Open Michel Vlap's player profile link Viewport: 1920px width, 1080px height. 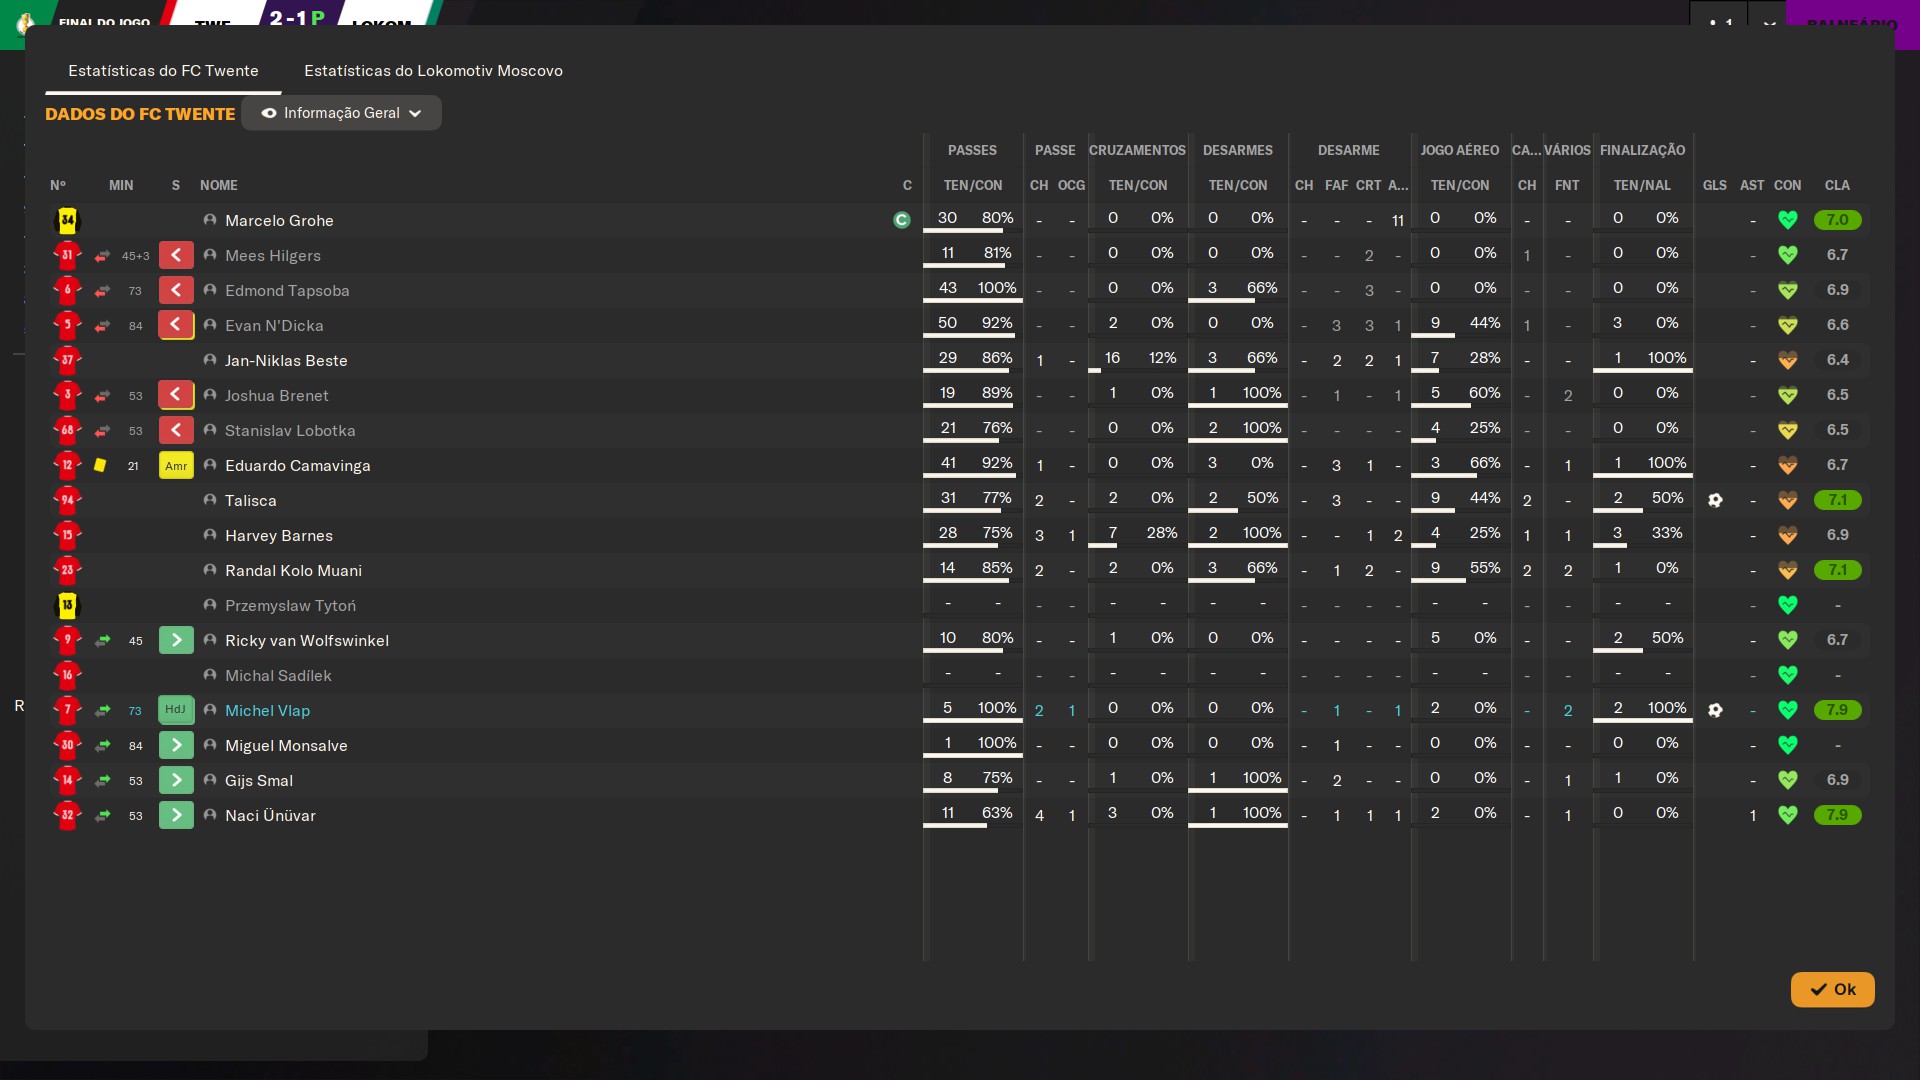[267, 710]
